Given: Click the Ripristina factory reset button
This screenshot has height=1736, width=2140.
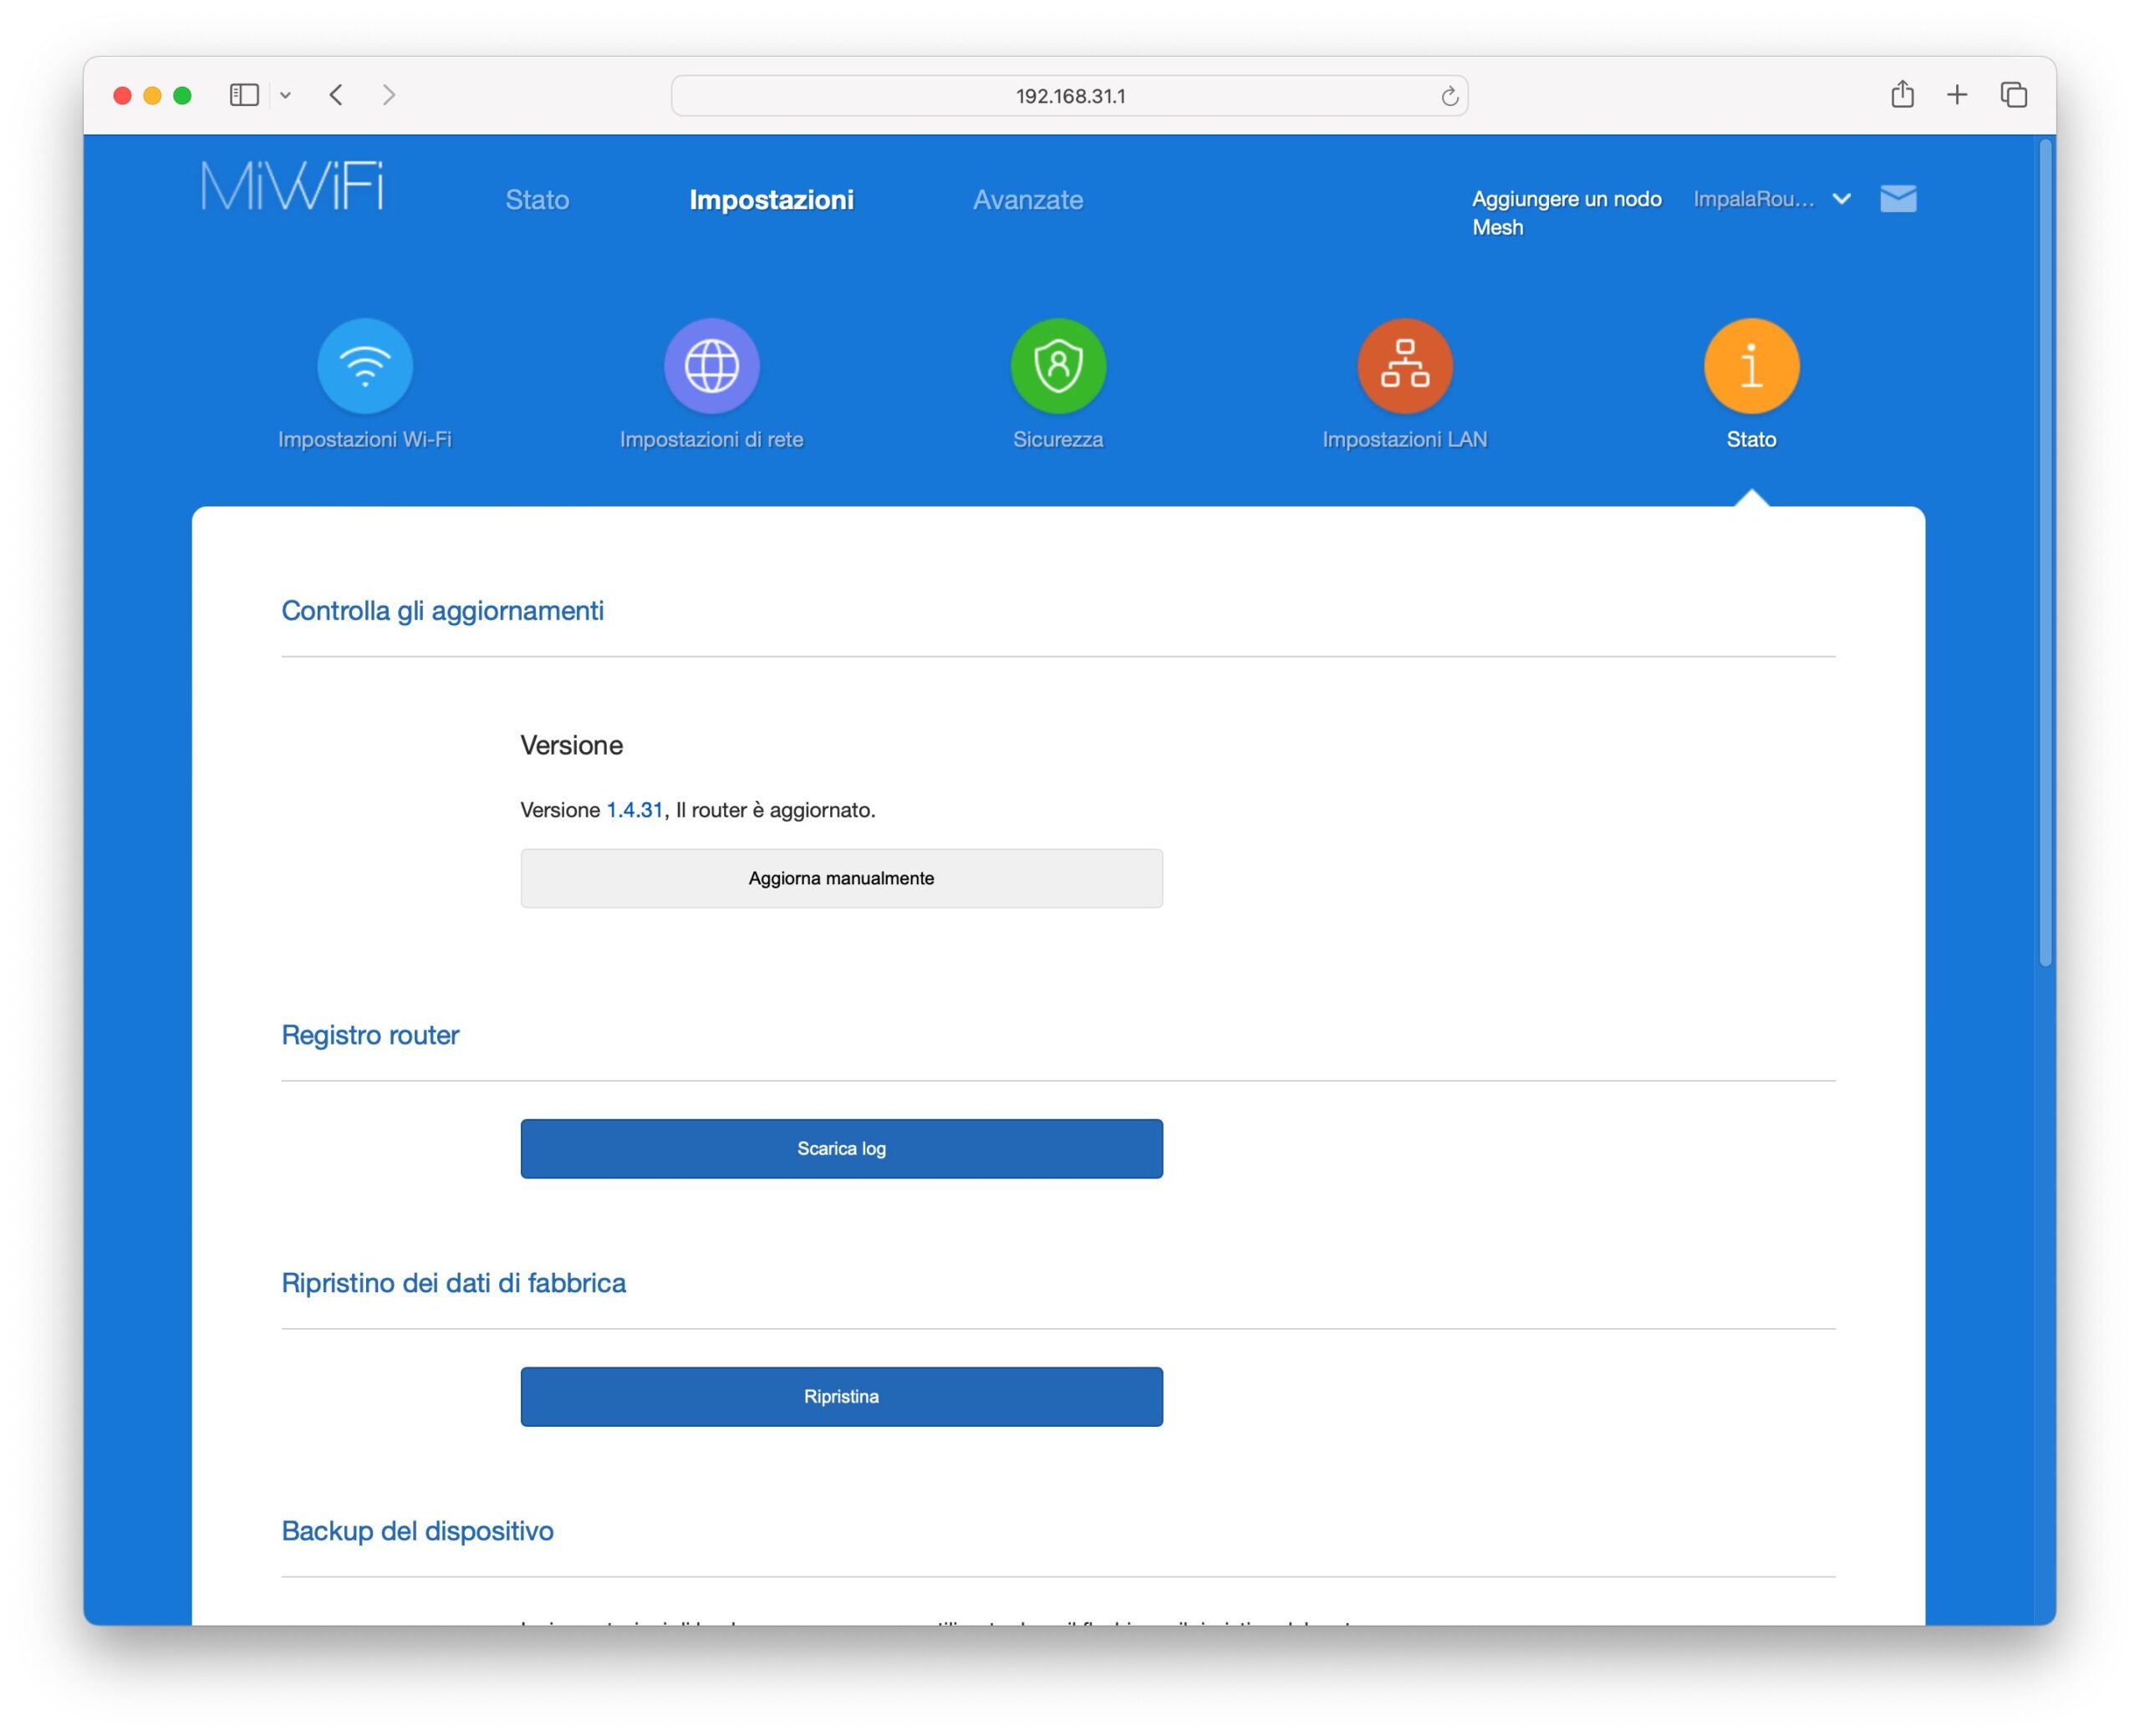Looking at the screenshot, I should pos(841,1396).
